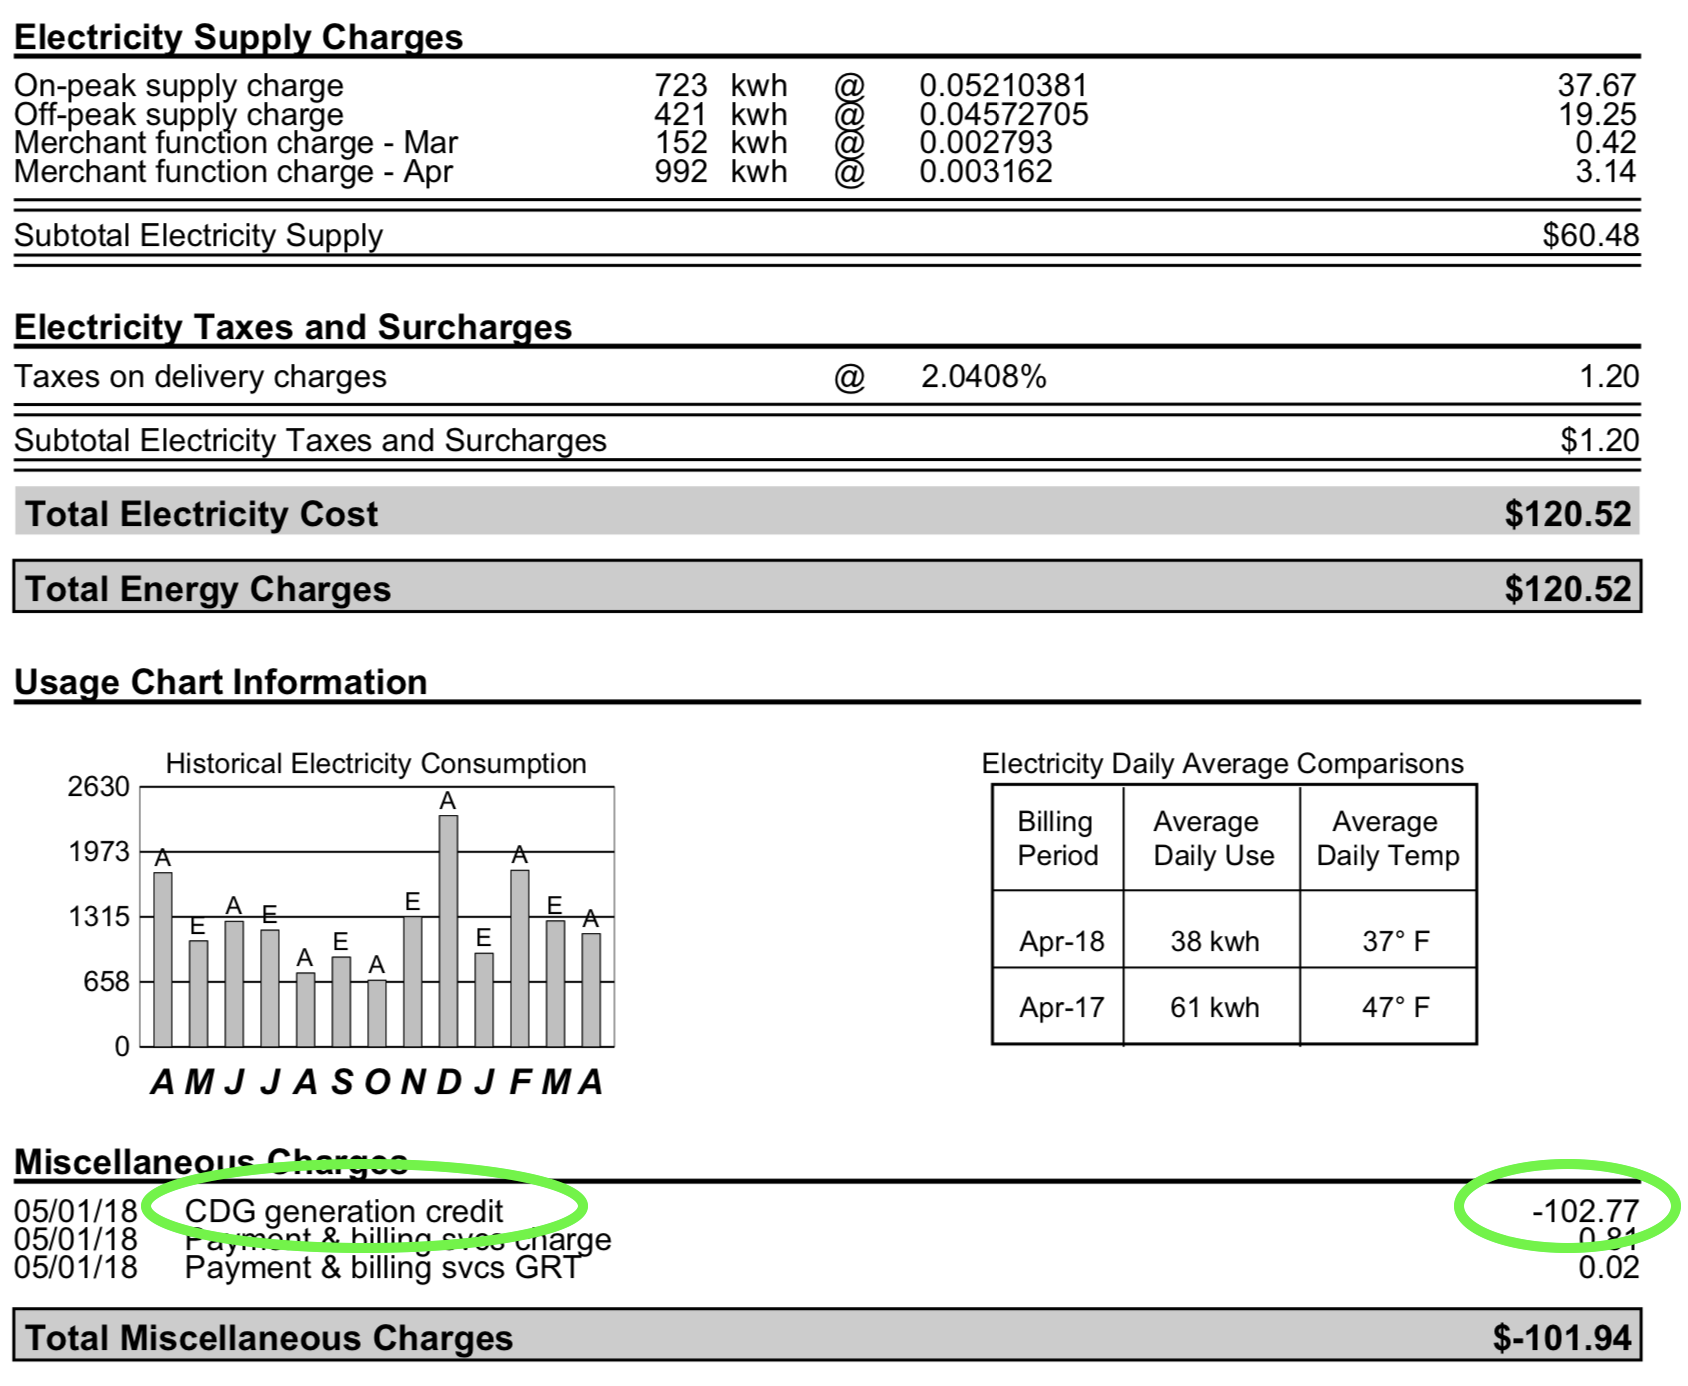The height and width of the screenshot is (1386, 1688).
Task: Click the Total Electricity Cost $120.52 amount
Action: 1567,514
